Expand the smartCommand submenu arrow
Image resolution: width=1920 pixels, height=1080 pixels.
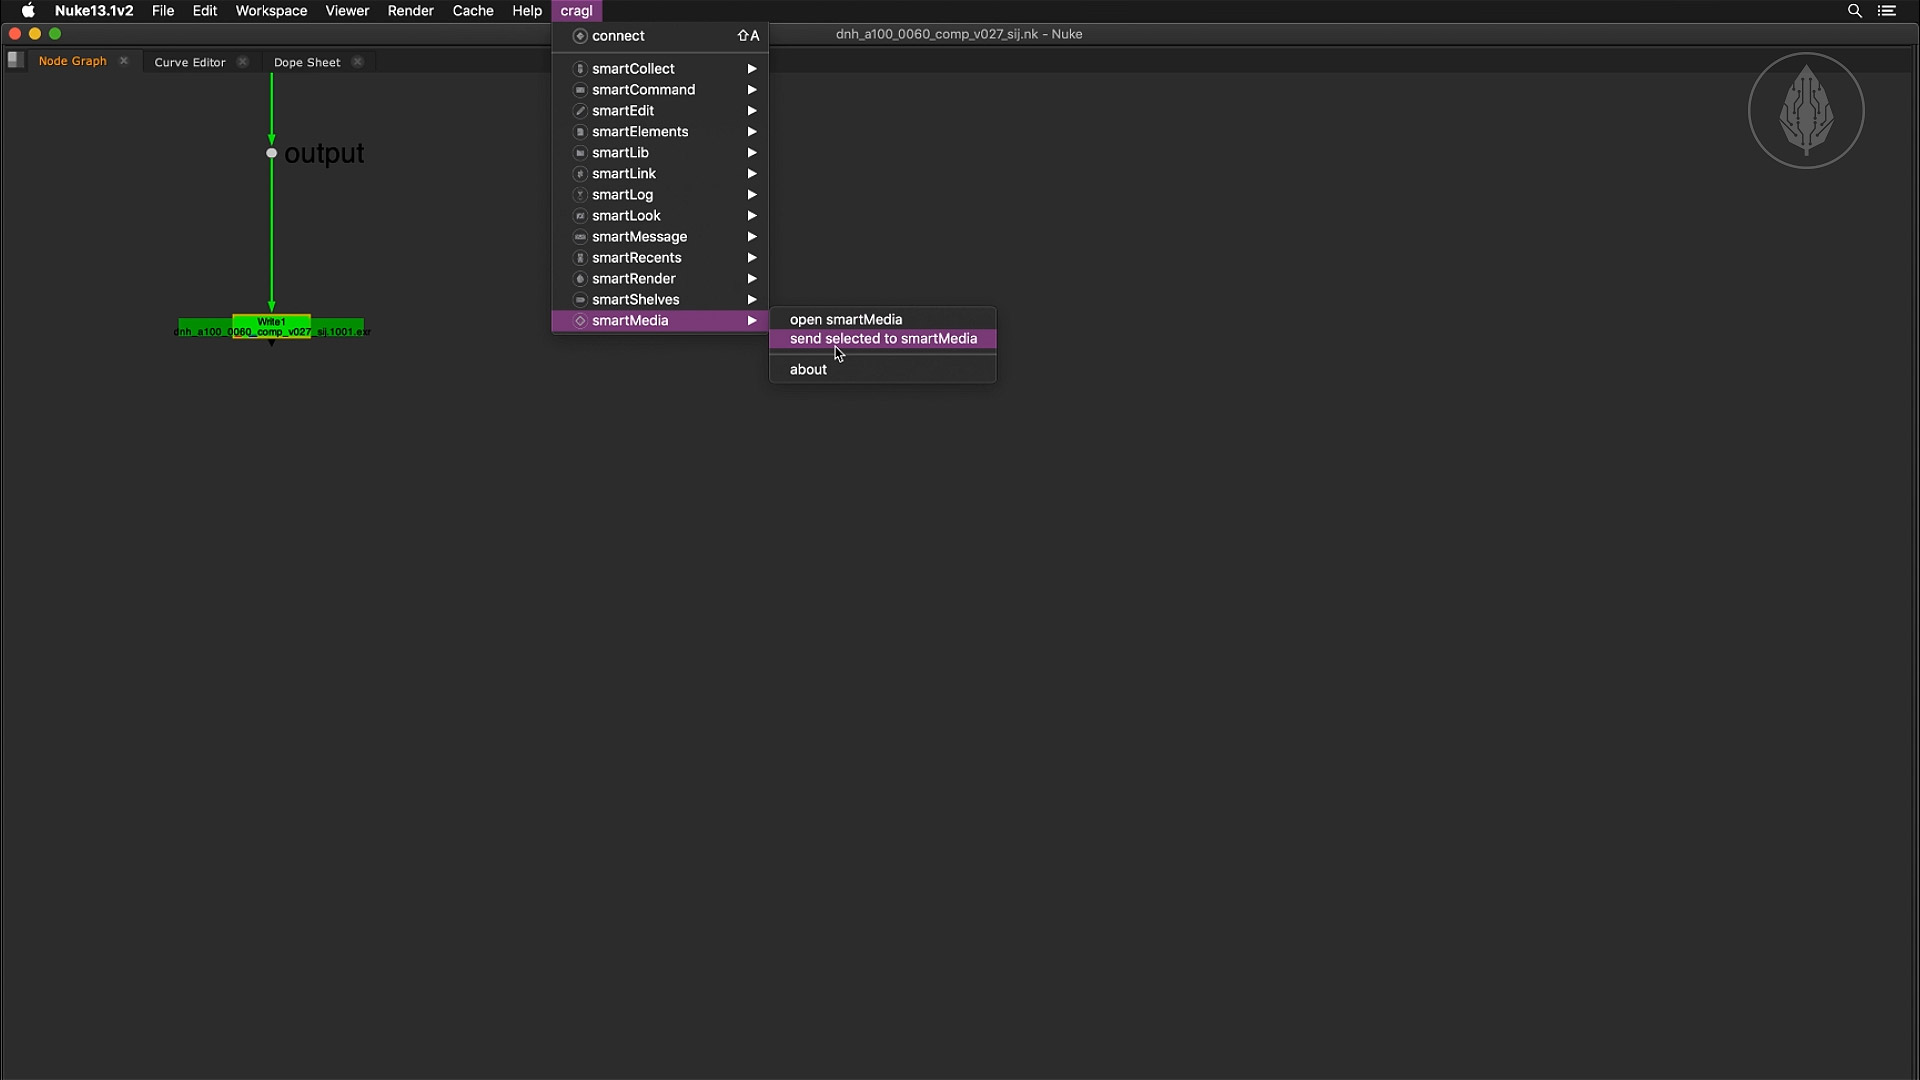pyautogui.click(x=752, y=90)
